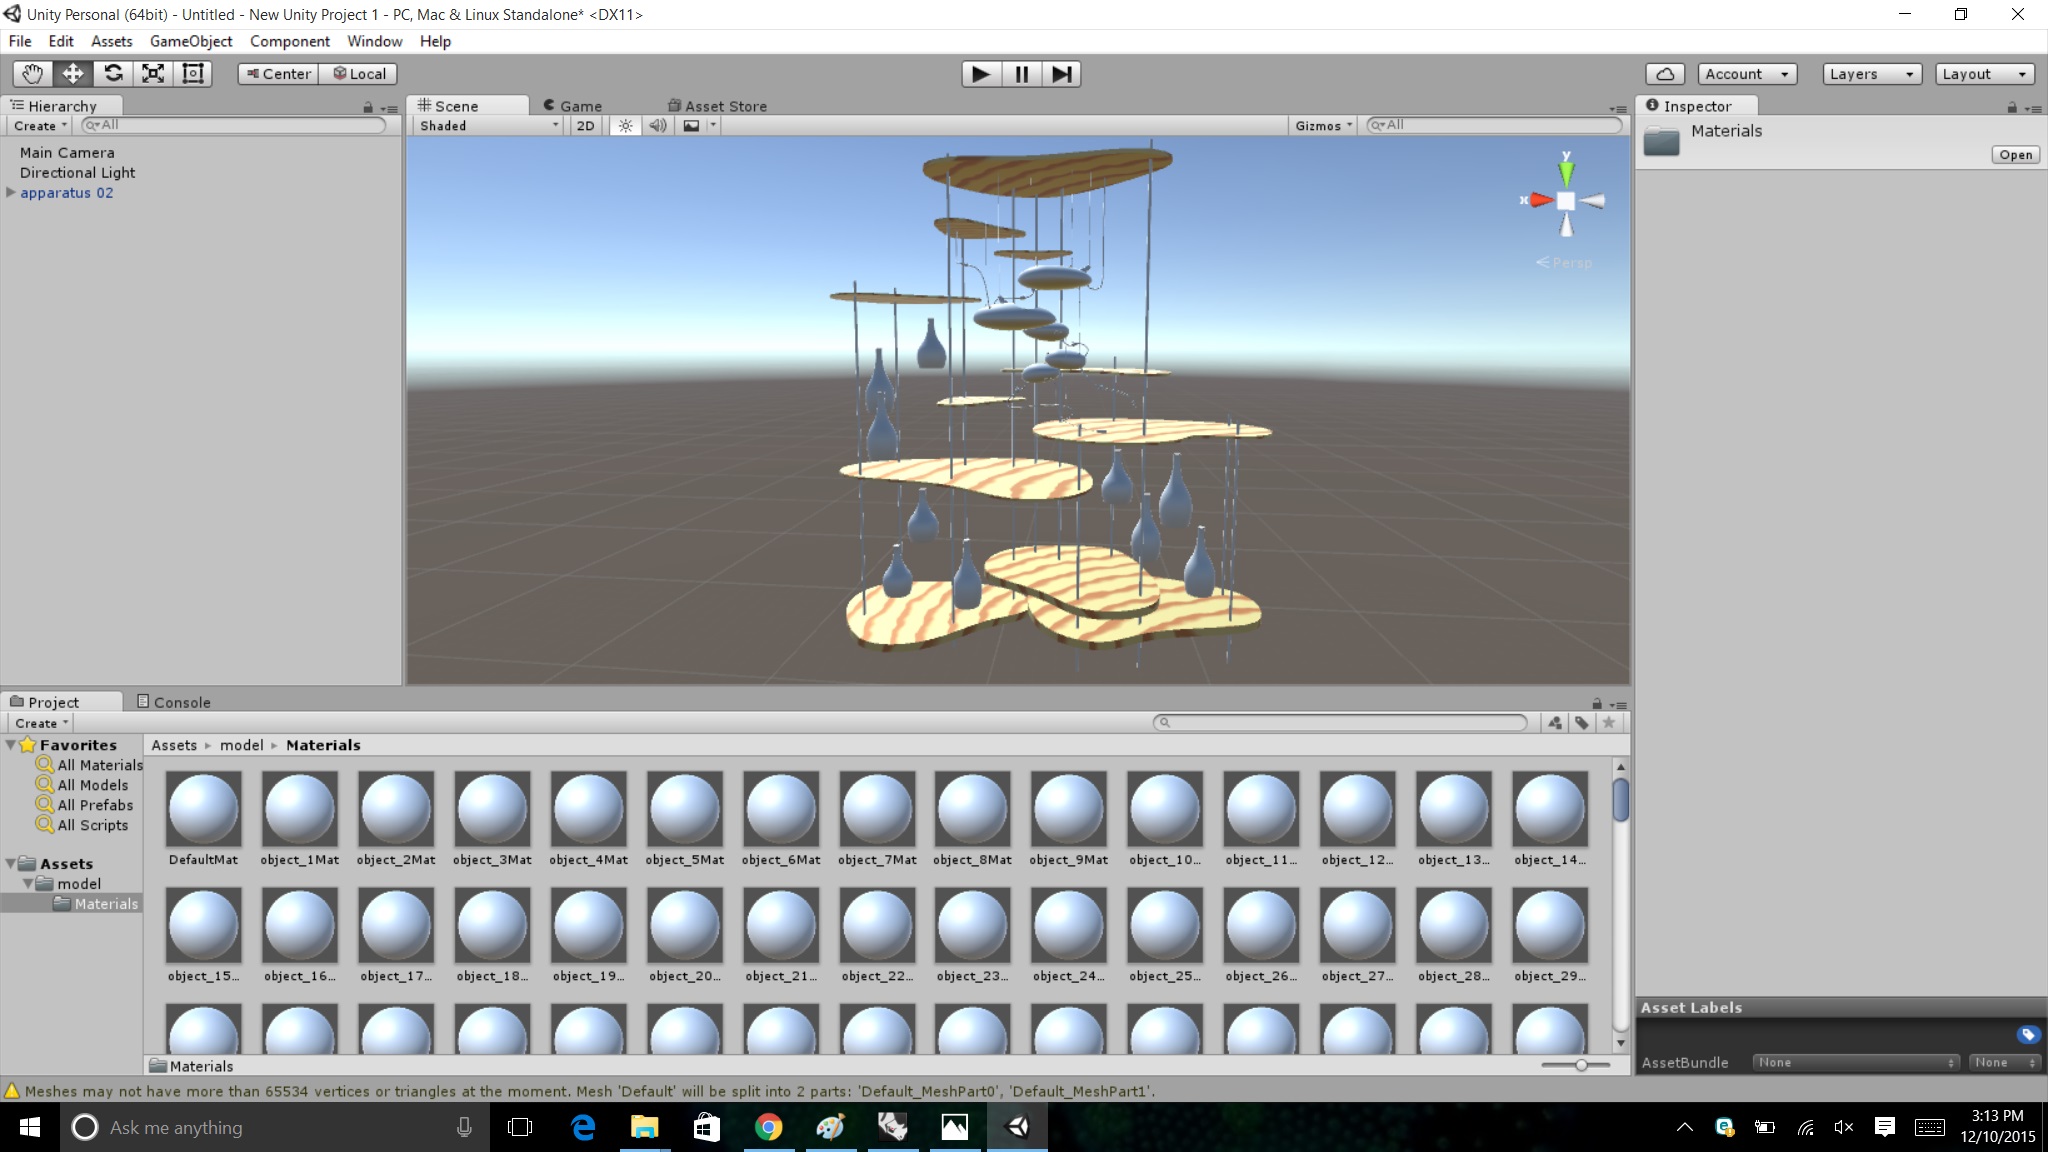Select the Hand pan tool
2048x1152 pixels.
[x=31, y=73]
